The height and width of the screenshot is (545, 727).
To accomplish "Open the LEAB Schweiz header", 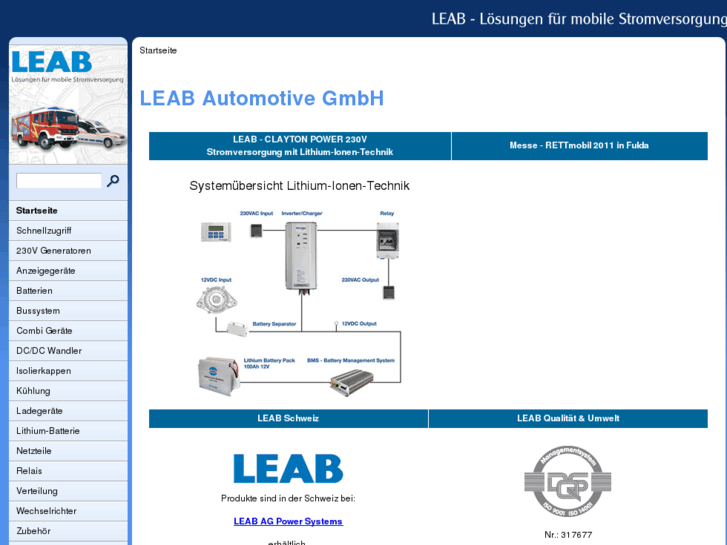I will tap(288, 418).
